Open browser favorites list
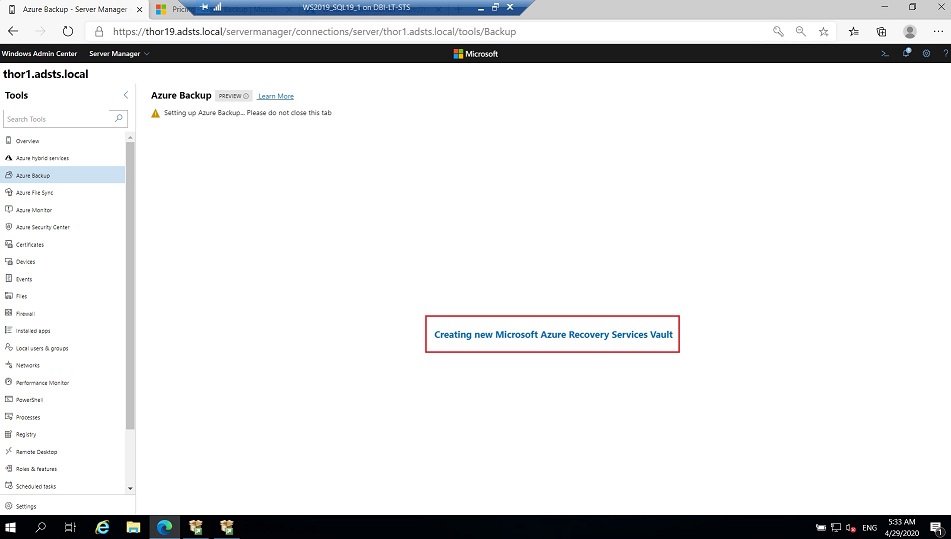The image size is (951, 539). point(853,32)
